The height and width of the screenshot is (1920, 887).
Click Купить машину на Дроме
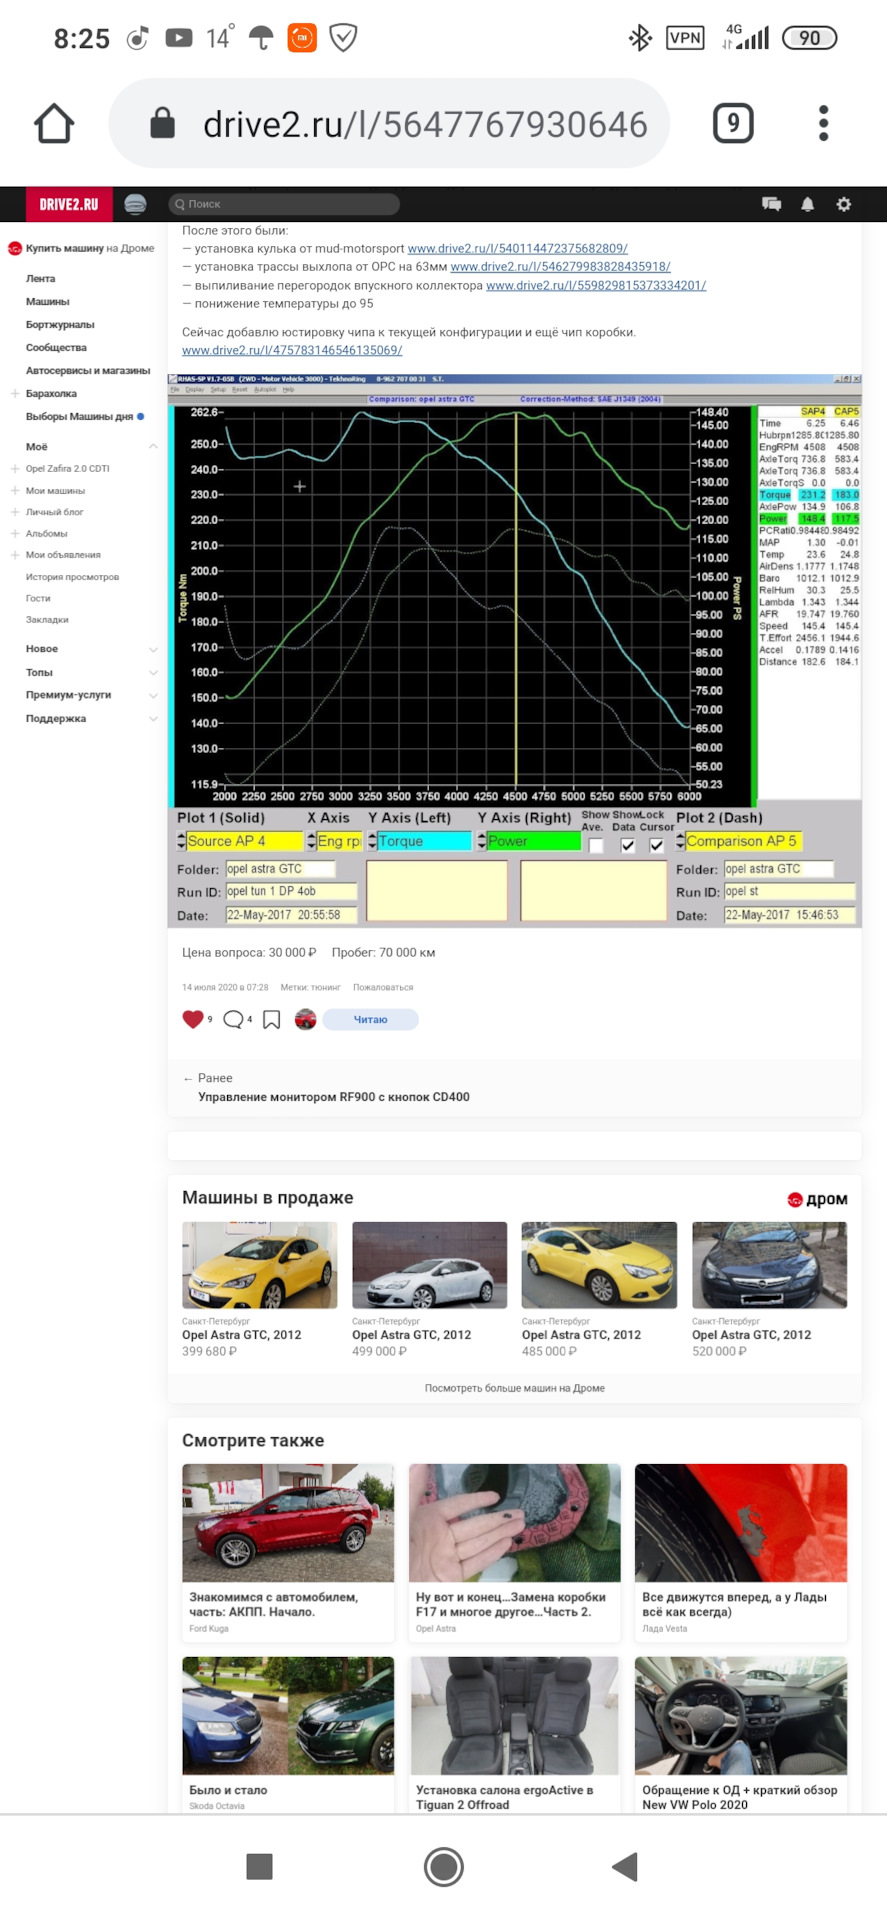(82, 248)
